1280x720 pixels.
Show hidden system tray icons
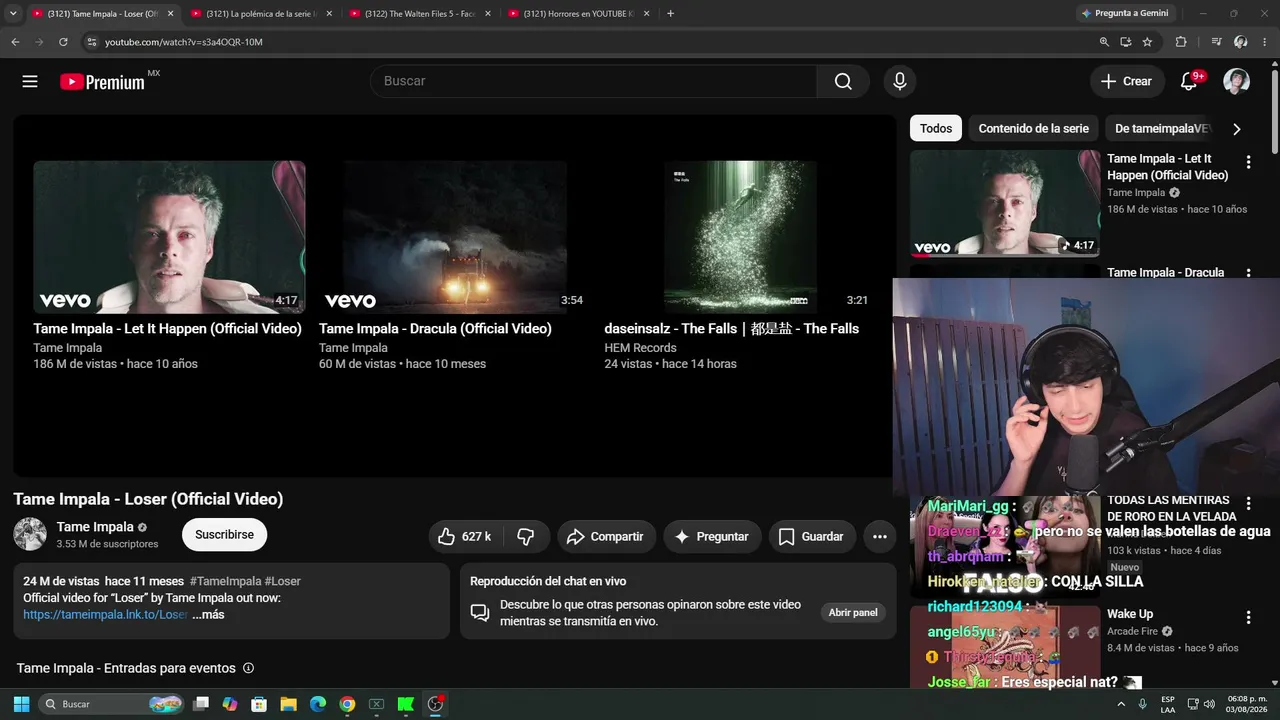[x=1120, y=704]
